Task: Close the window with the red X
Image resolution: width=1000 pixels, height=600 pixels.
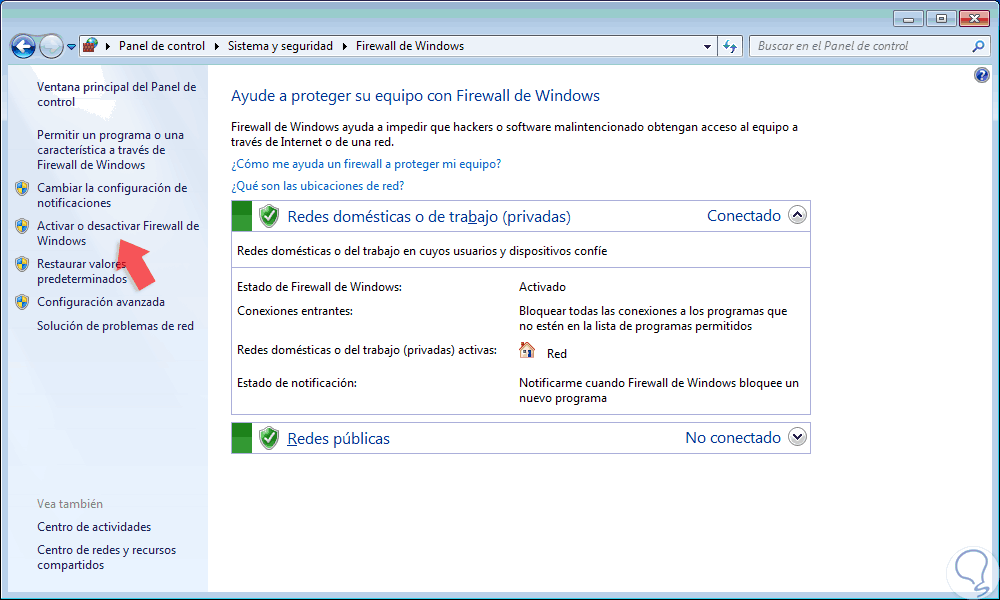Action: (x=974, y=18)
